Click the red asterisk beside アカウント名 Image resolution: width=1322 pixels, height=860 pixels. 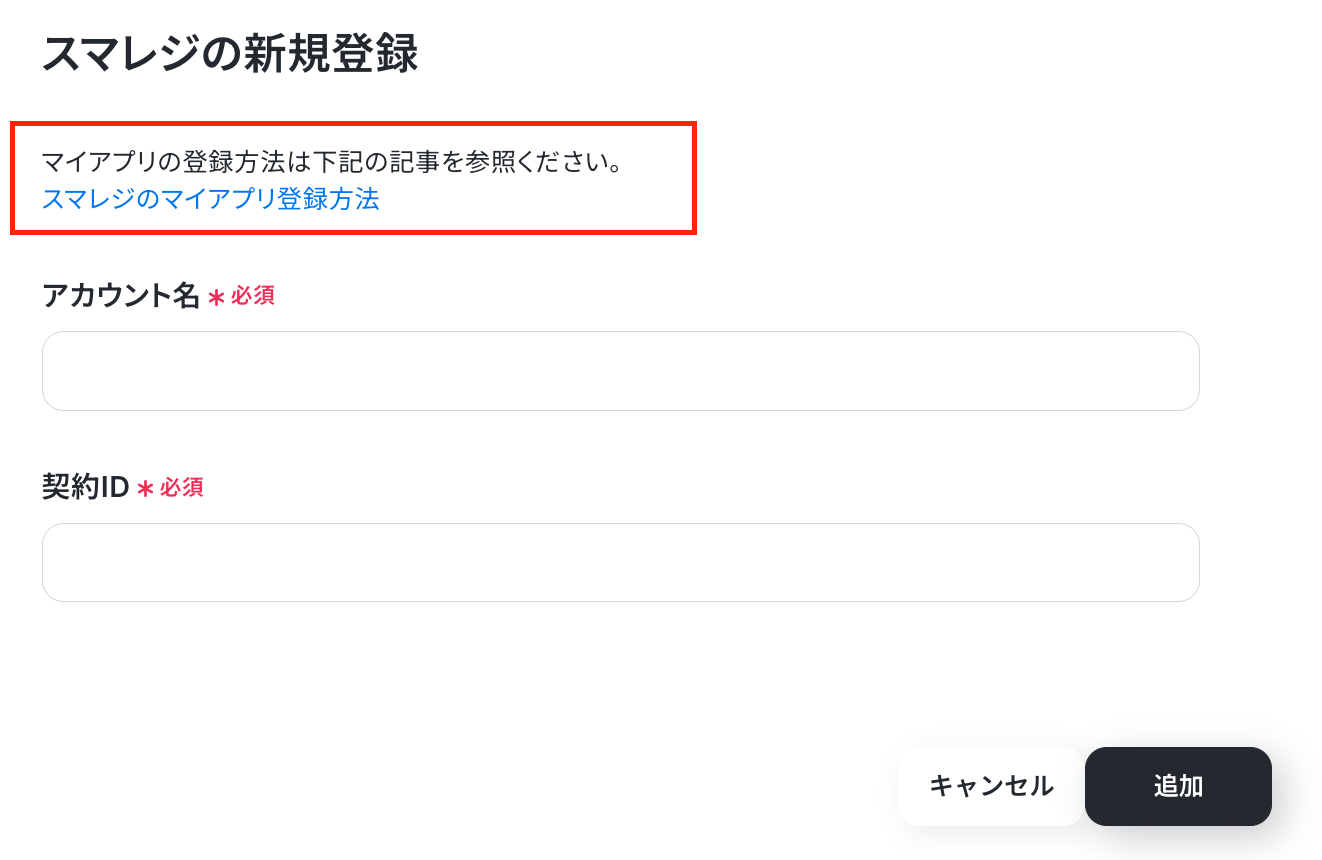click(x=216, y=297)
